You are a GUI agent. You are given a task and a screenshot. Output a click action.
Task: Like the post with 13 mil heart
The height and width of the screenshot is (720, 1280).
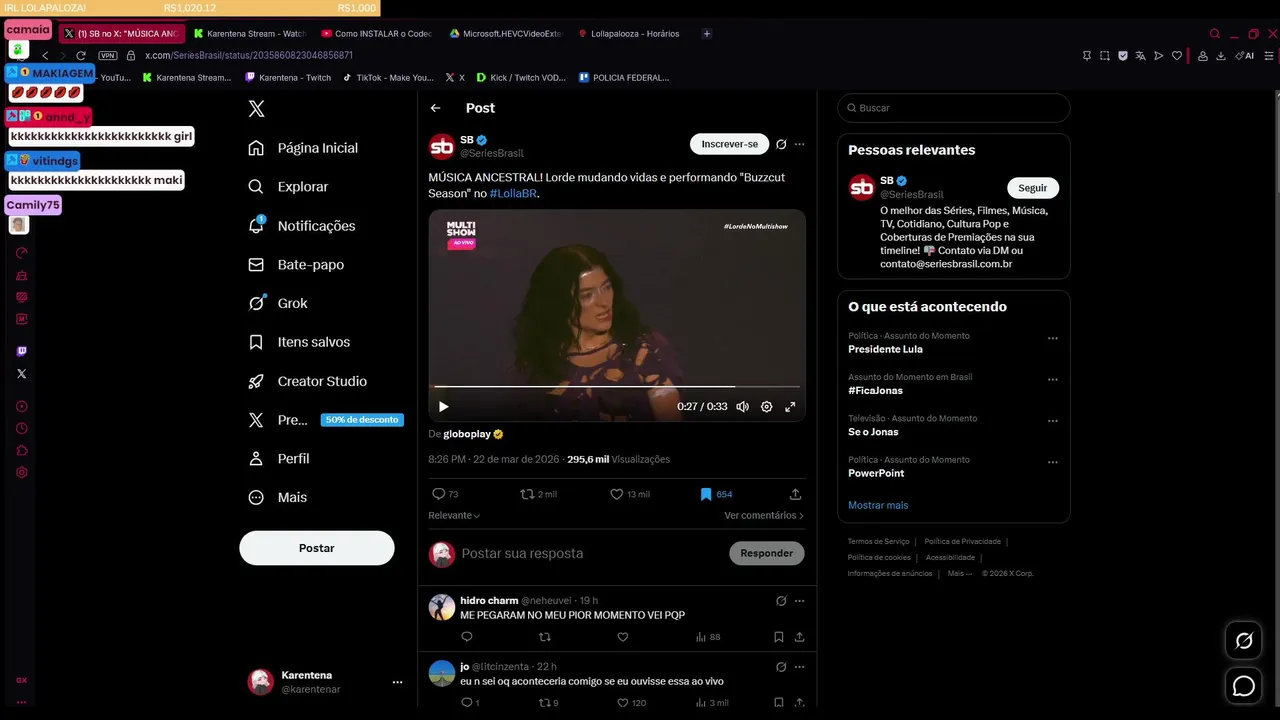coord(617,494)
